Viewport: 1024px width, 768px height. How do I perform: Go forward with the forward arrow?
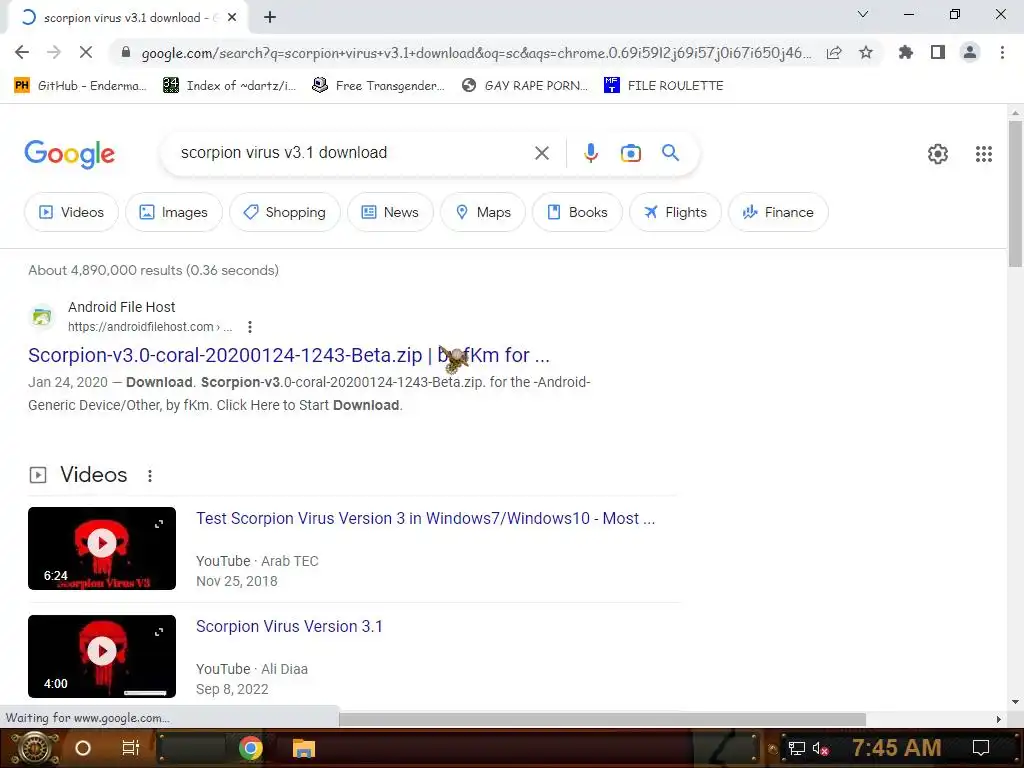point(54,52)
